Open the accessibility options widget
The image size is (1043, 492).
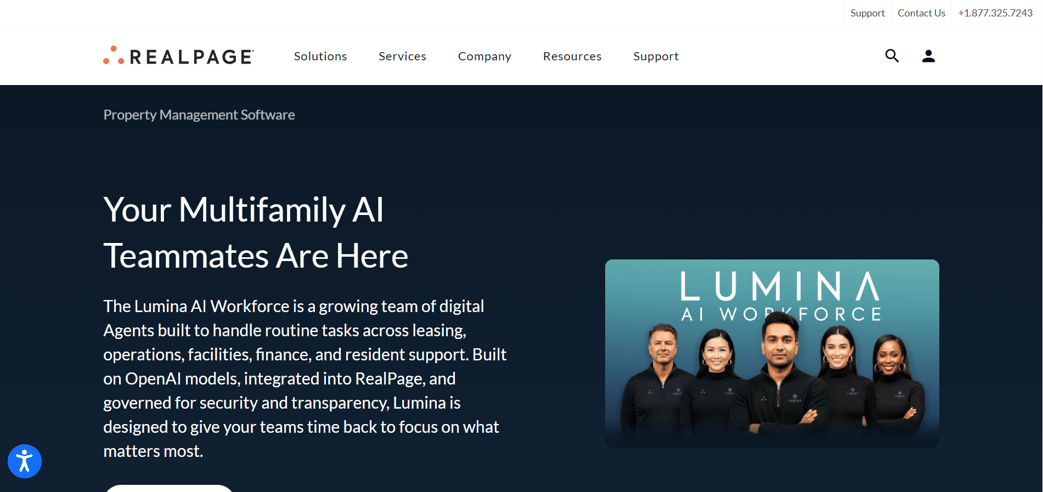tap(24, 461)
